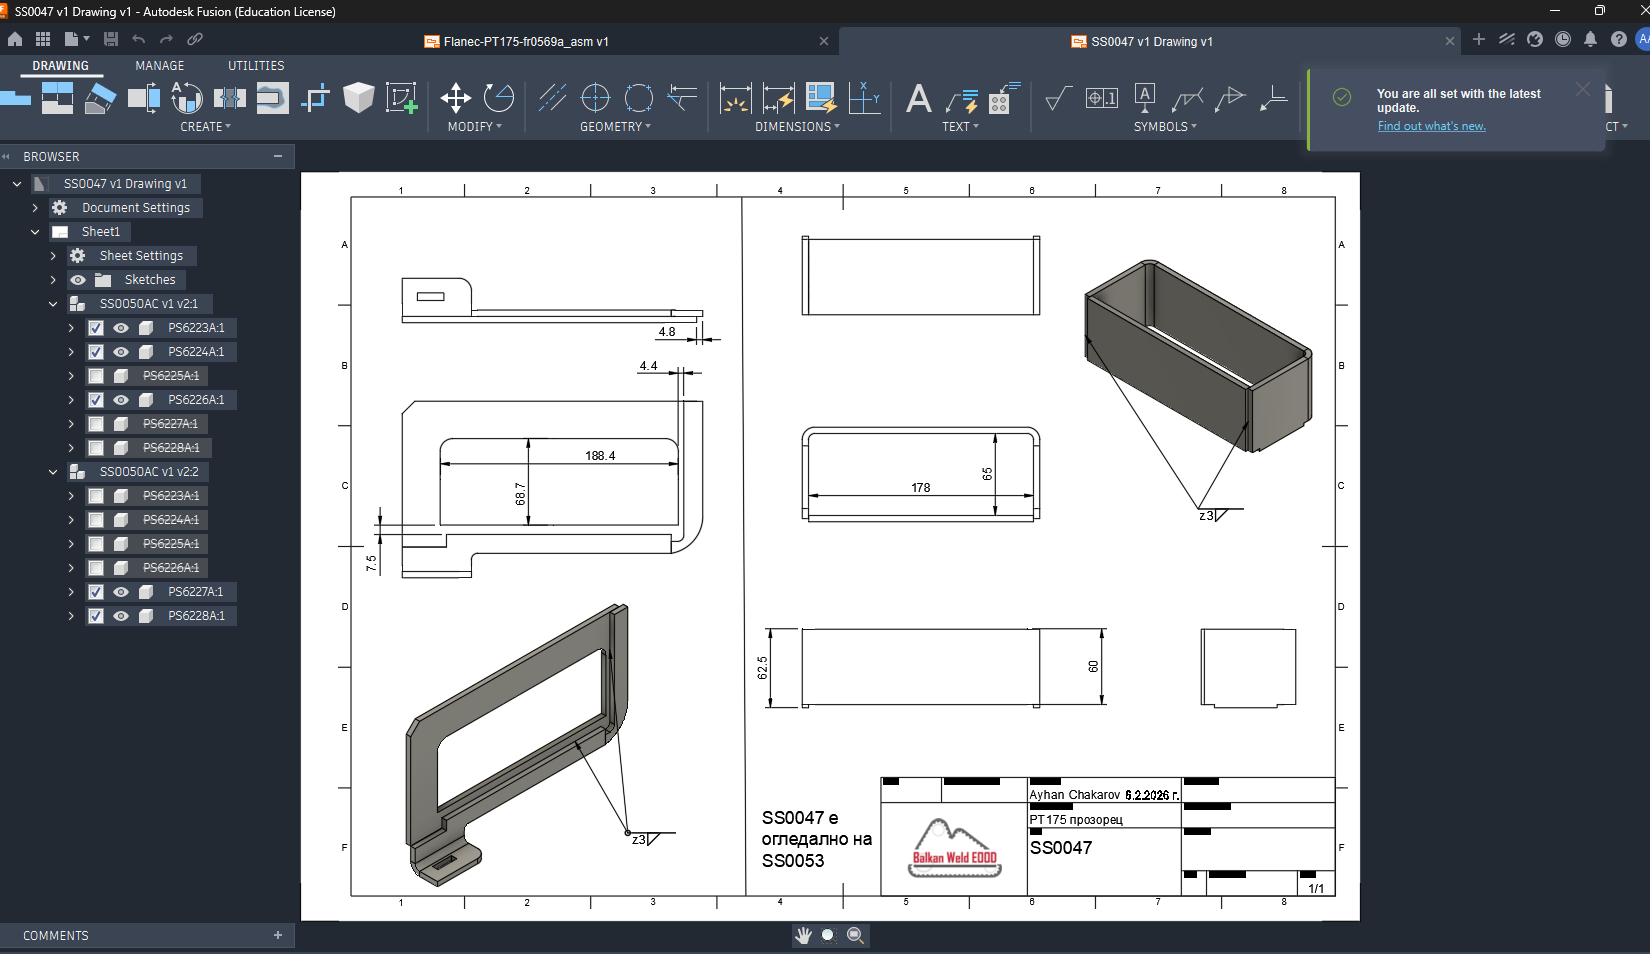Collapse the BROWSER panel
Image resolution: width=1650 pixels, height=954 pixels.
pos(278,156)
